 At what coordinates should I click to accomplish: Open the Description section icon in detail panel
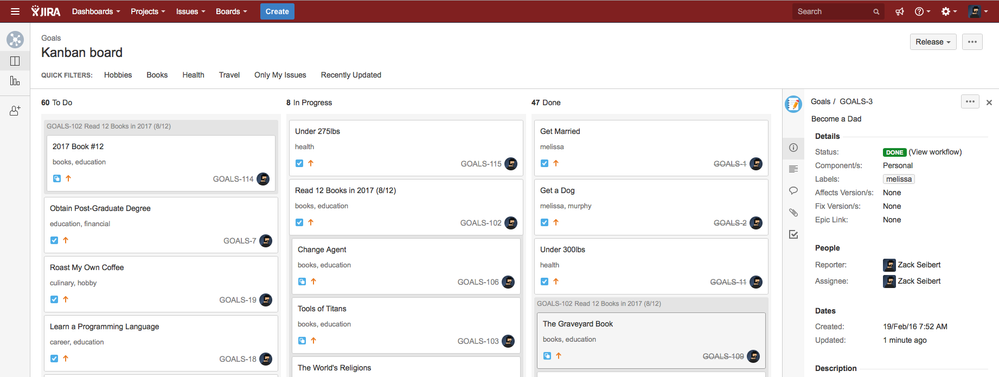[x=793, y=169]
